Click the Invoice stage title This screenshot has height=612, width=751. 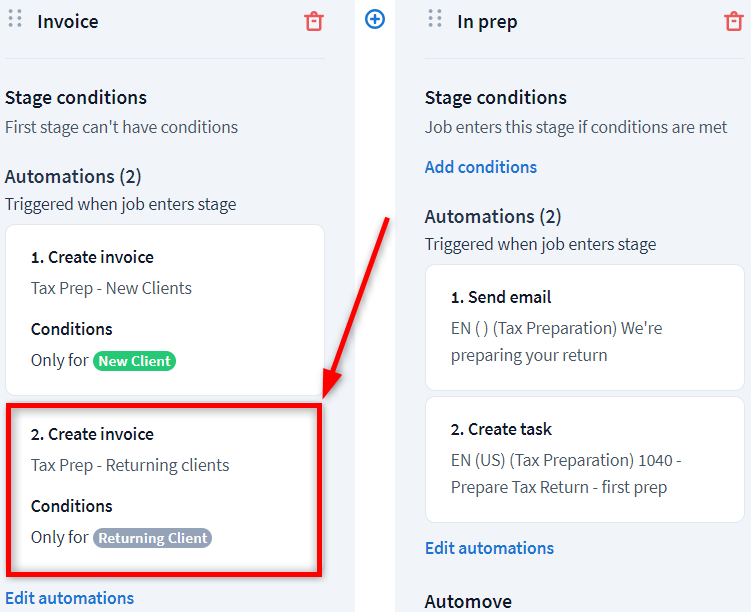tap(68, 21)
